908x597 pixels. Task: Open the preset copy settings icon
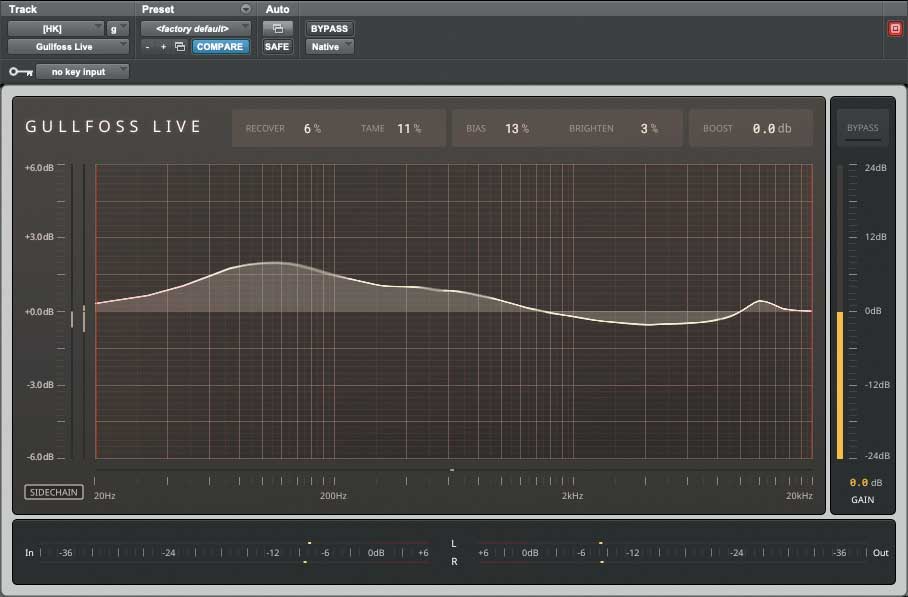(180, 46)
